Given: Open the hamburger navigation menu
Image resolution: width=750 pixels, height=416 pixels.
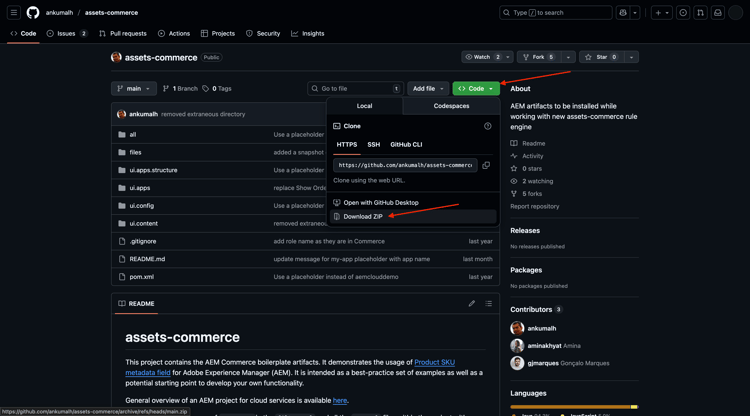Looking at the screenshot, I should point(14,12).
